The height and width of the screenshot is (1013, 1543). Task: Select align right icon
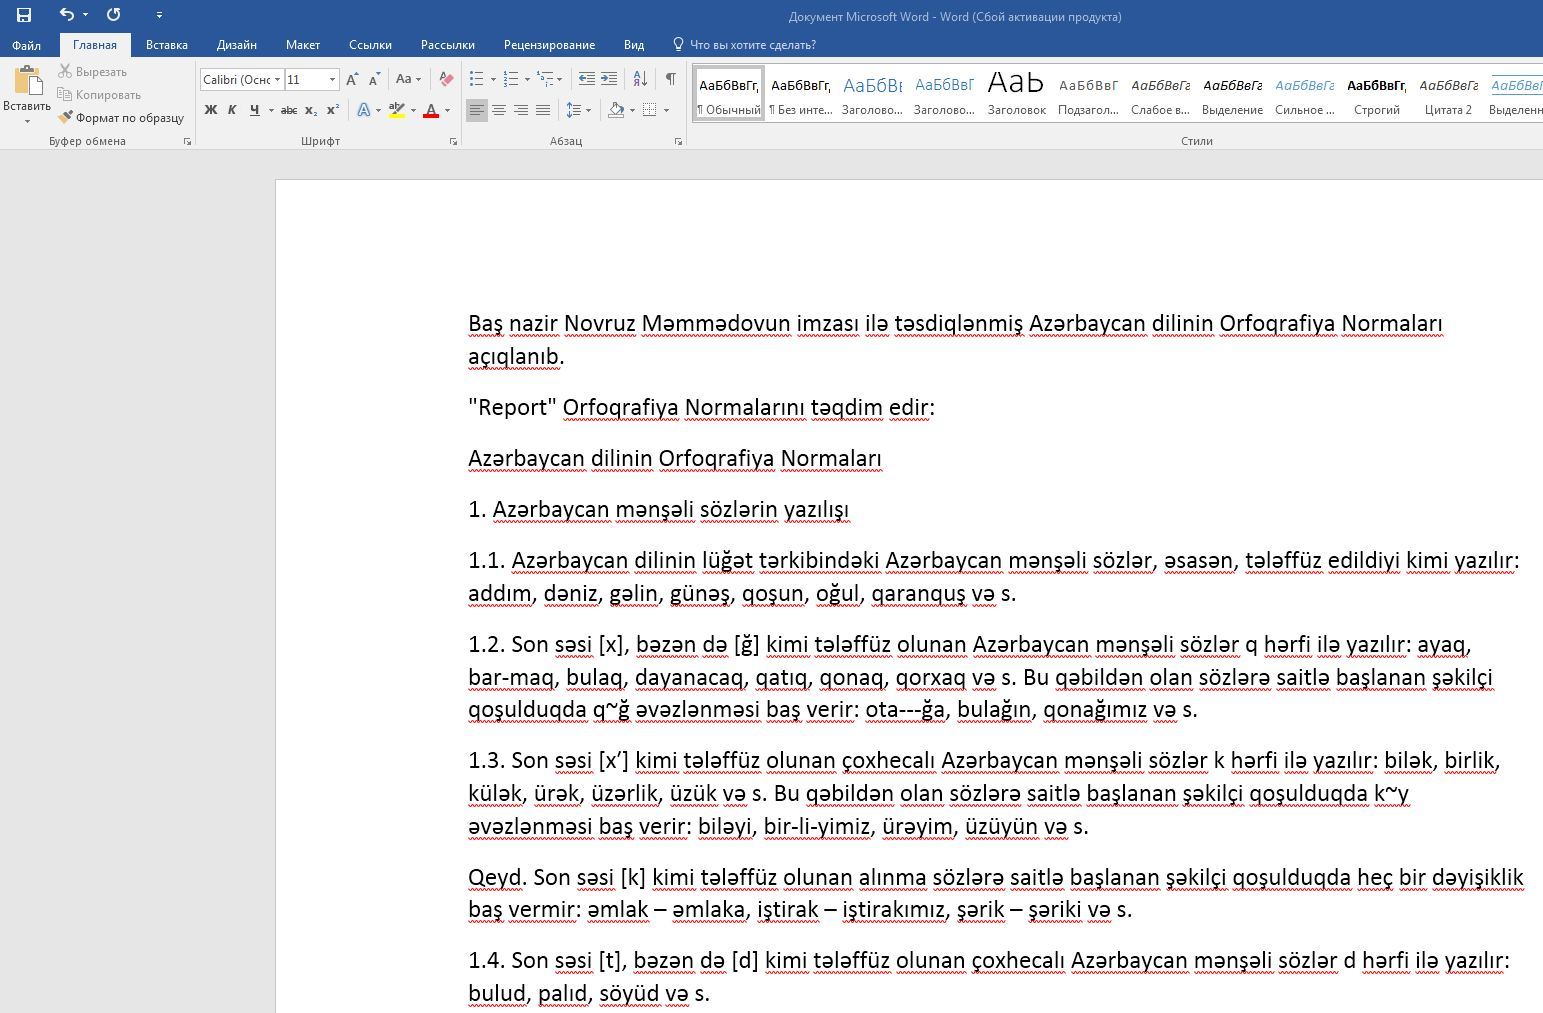pos(521,110)
